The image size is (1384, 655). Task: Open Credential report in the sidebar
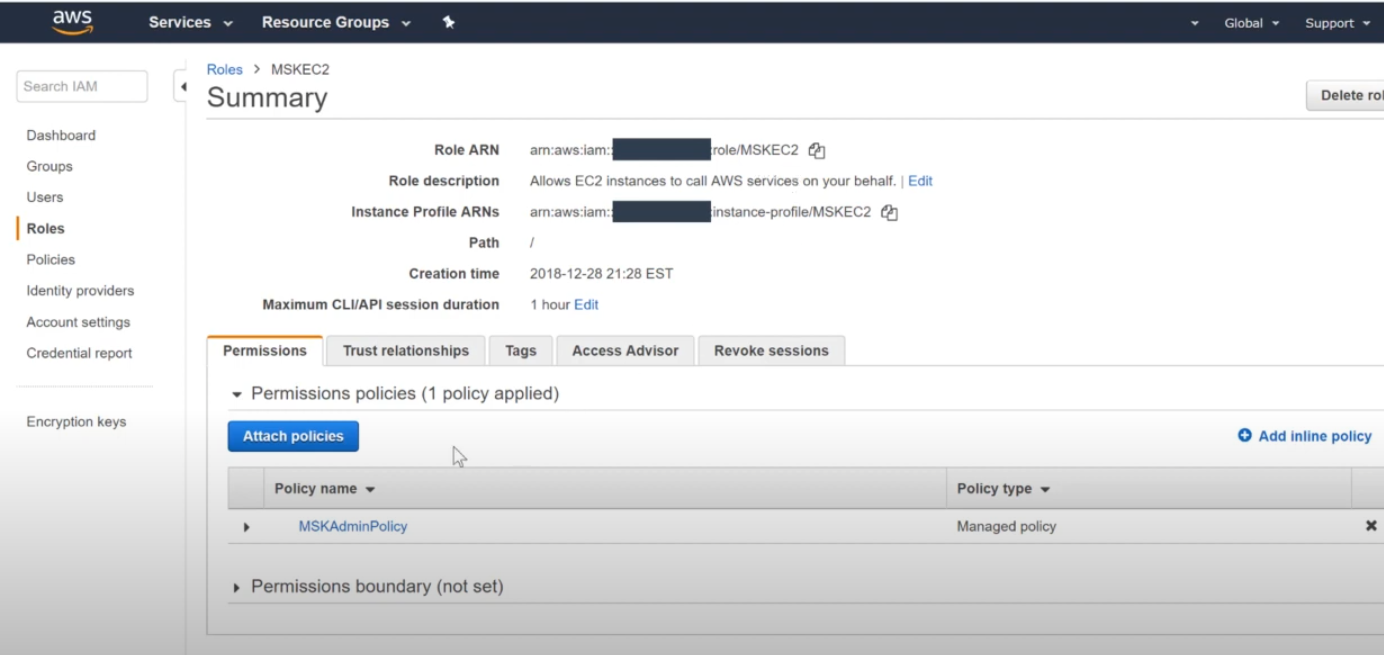point(79,353)
